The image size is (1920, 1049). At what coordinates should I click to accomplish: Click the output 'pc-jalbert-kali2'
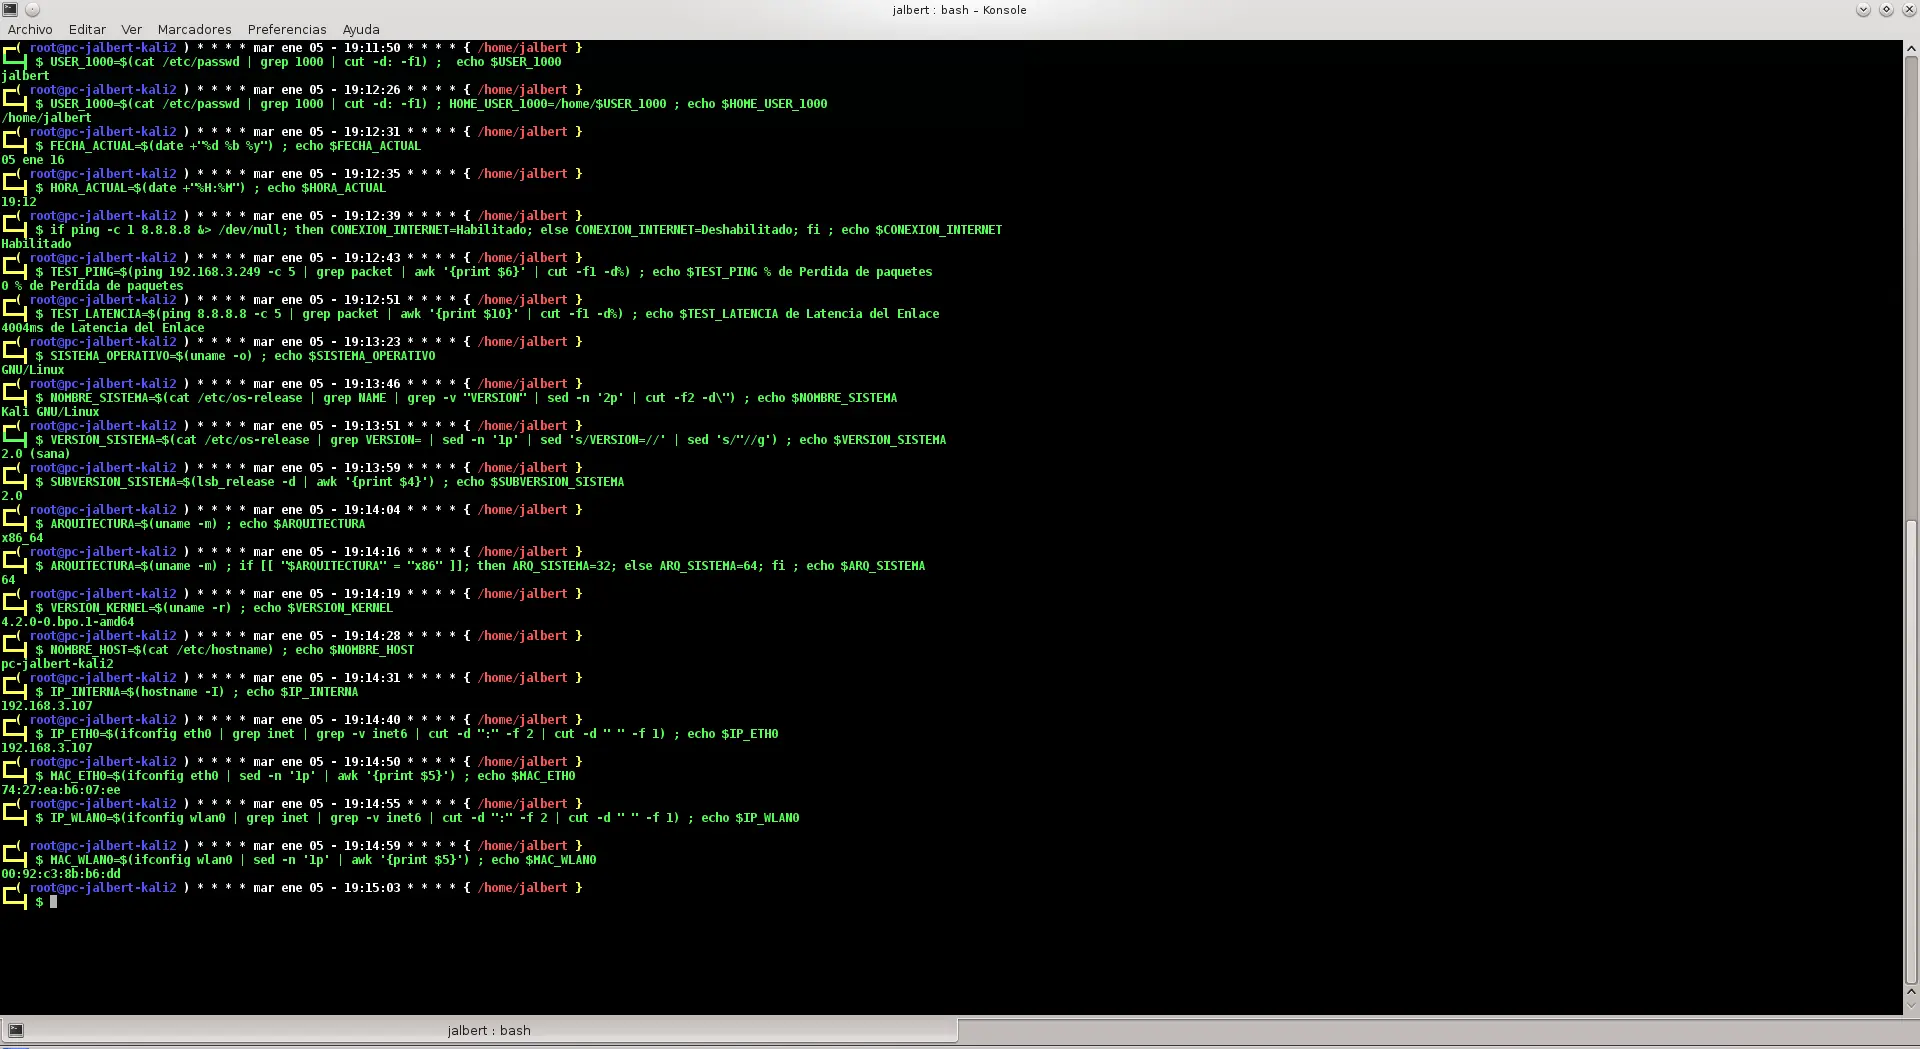click(x=57, y=663)
